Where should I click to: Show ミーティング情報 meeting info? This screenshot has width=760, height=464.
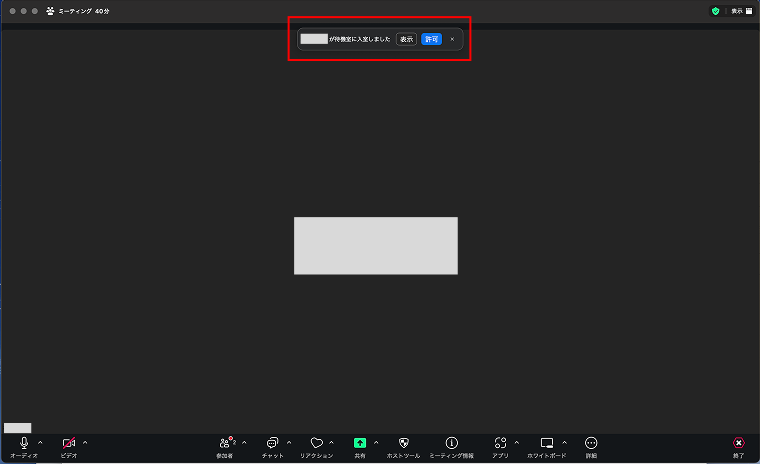pyautogui.click(x=451, y=443)
